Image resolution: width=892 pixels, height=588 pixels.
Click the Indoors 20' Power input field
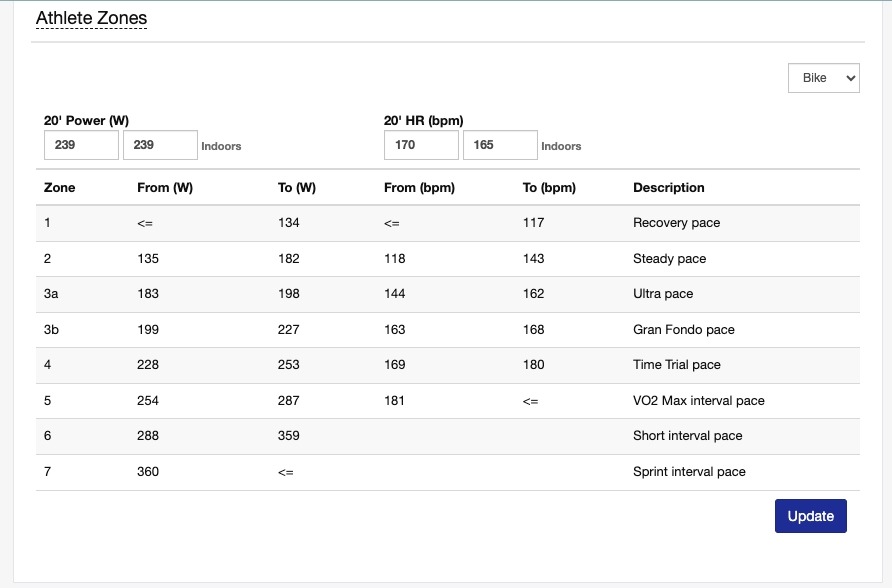click(x=160, y=145)
